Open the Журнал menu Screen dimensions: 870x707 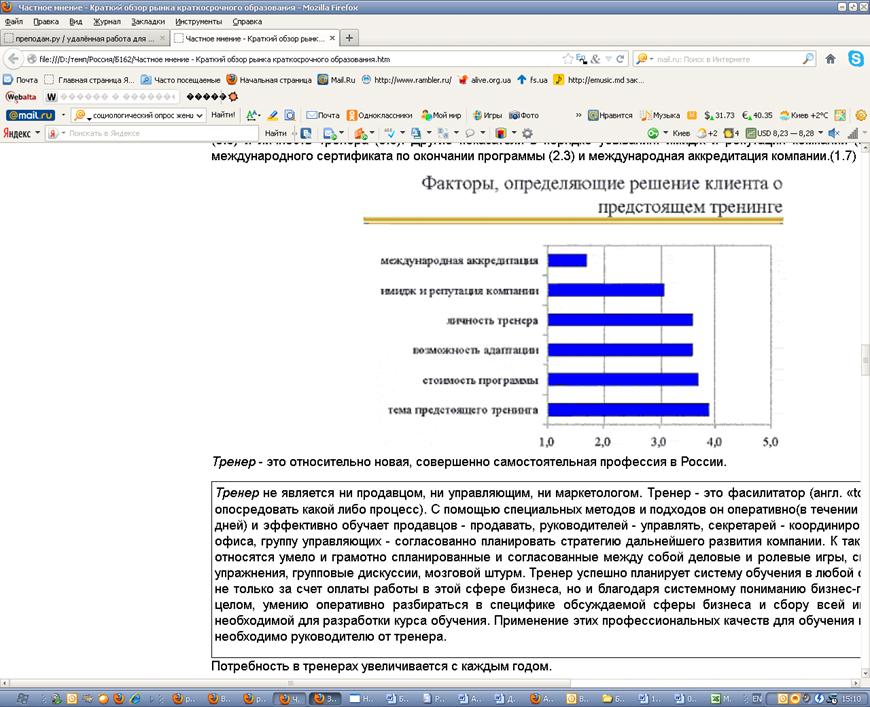[x=107, y=22]
